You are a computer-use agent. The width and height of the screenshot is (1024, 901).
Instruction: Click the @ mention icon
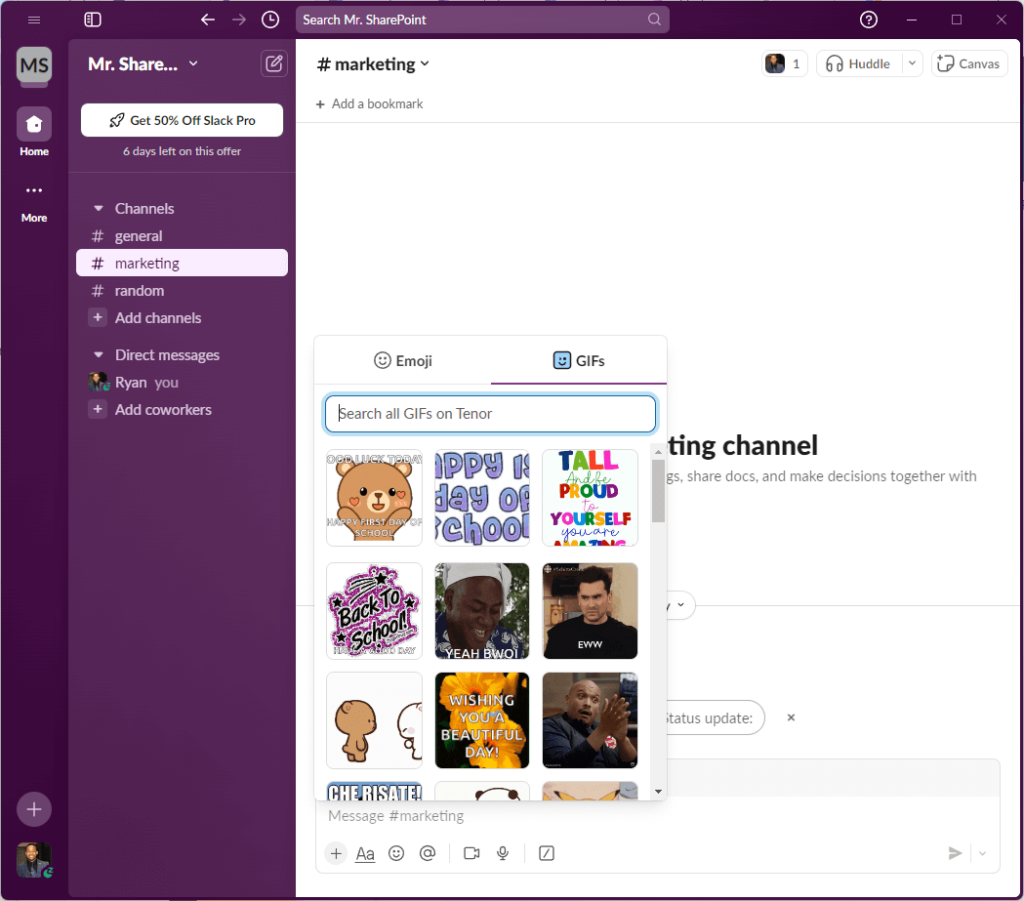click(428, 853)
